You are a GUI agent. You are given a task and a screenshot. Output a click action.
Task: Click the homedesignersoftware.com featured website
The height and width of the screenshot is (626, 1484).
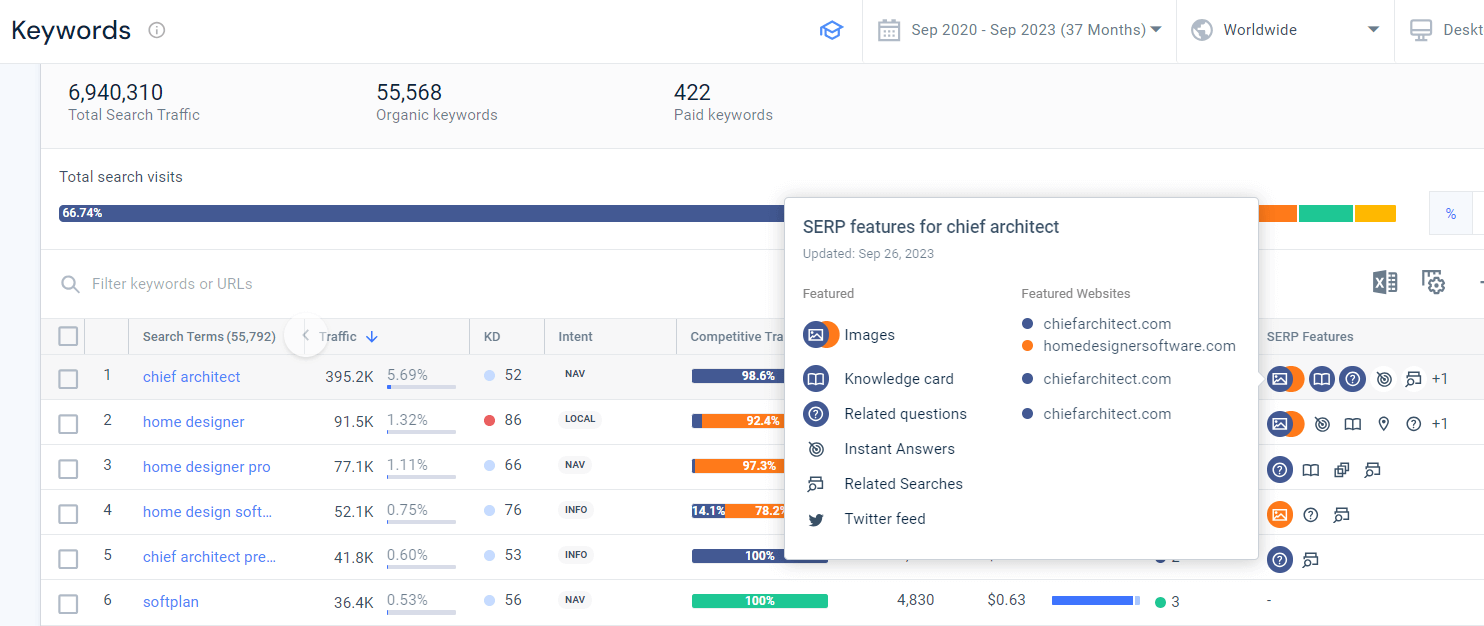(1139, 346)
